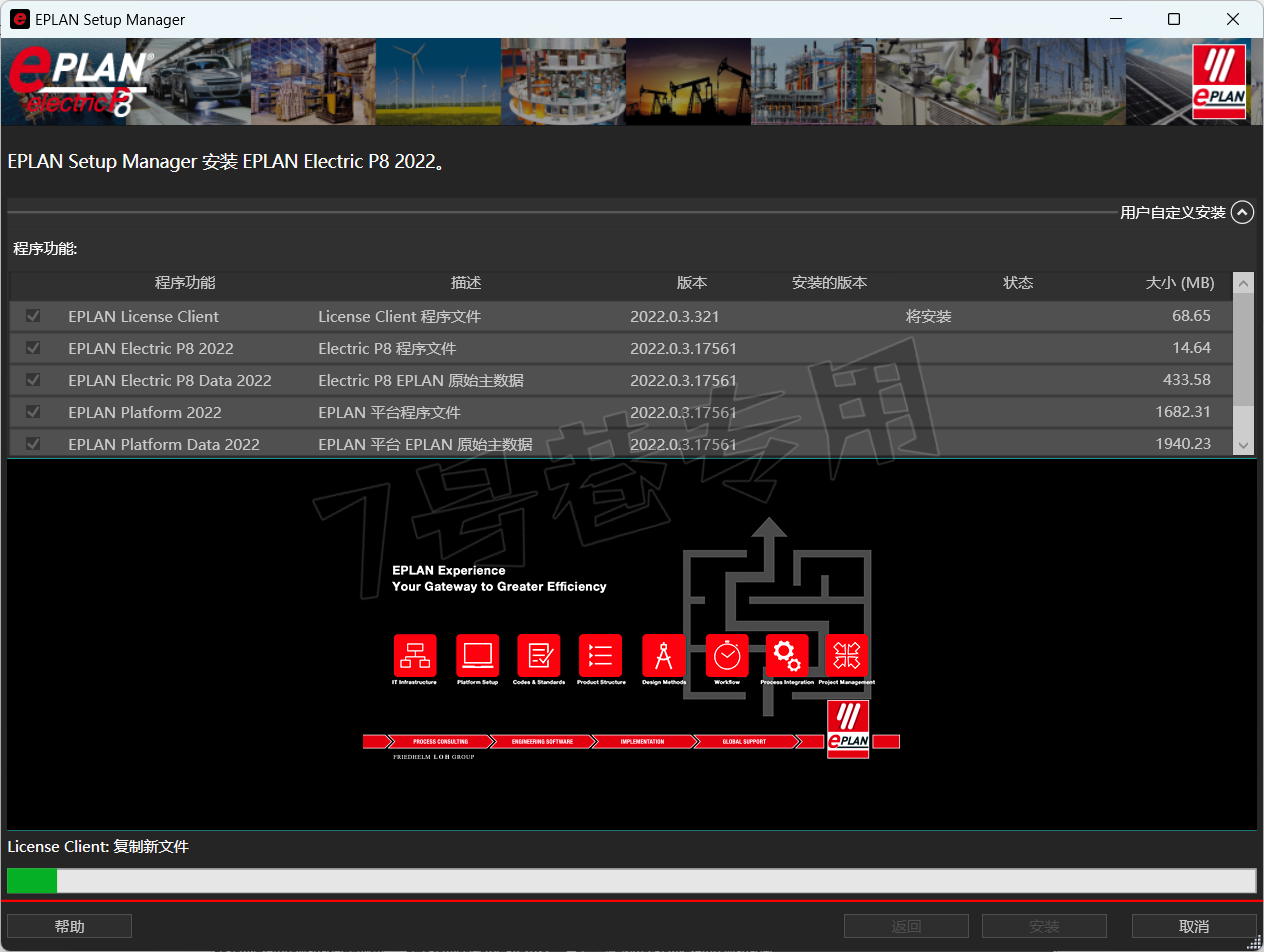Close the EPLAN Setup Manager window
Viewport: 1264px width, 952px height.
[x=1232, y=19]
